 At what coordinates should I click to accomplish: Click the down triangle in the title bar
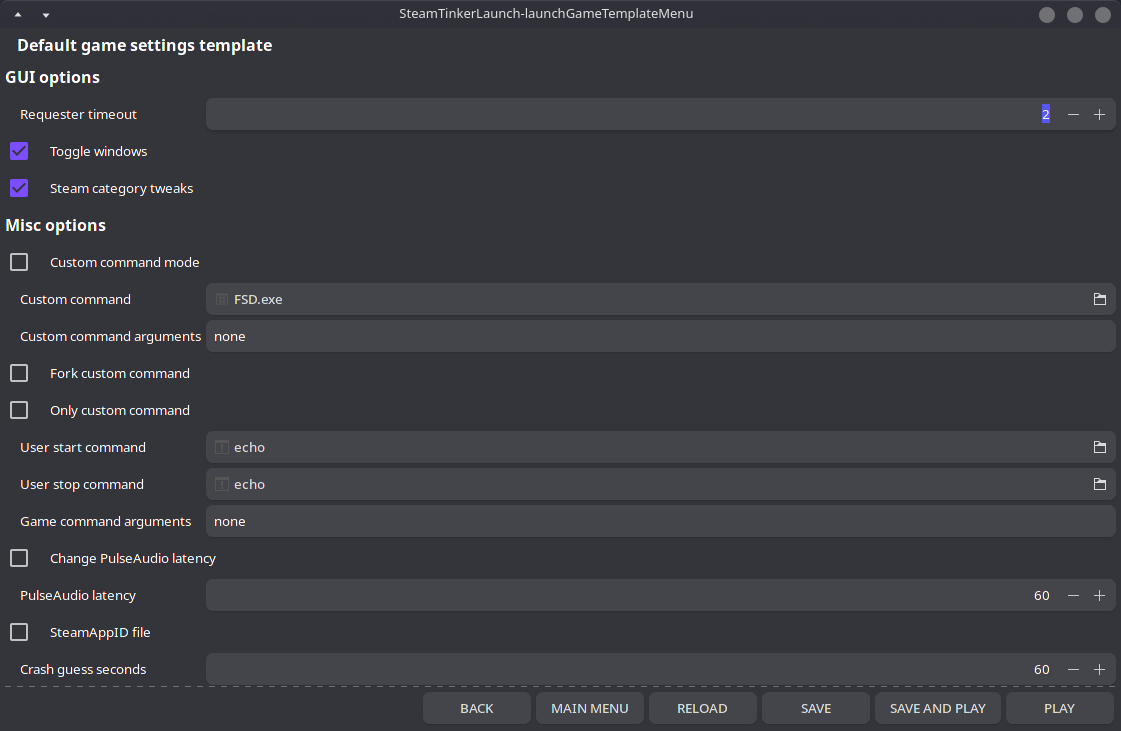[45, 14]
